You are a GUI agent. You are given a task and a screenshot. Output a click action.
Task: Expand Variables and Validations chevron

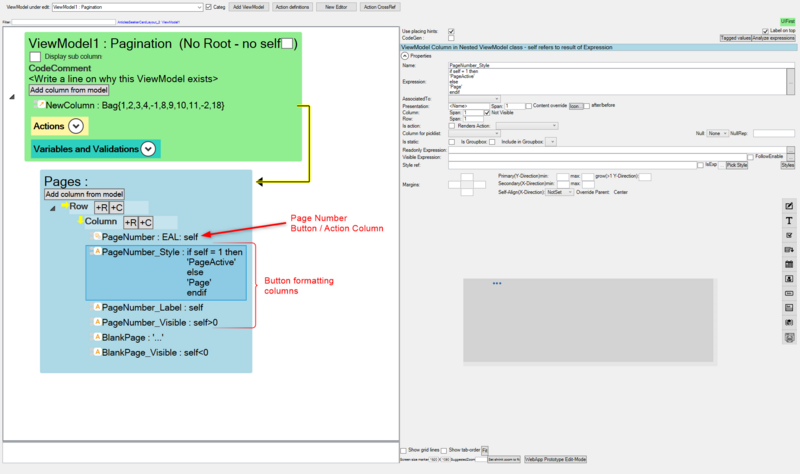[x=148, y=149]
